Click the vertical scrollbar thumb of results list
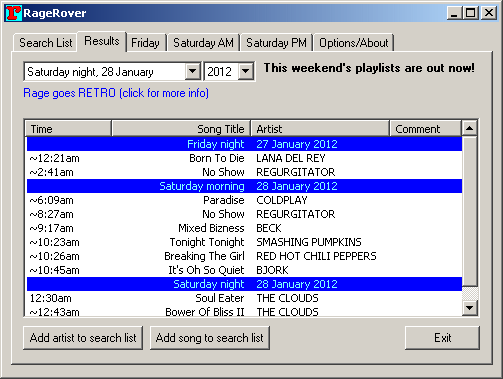 tap(469, 211)
